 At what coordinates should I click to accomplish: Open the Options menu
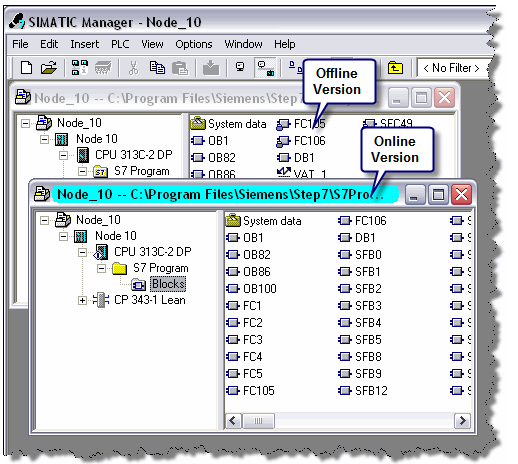coord(194,44)
